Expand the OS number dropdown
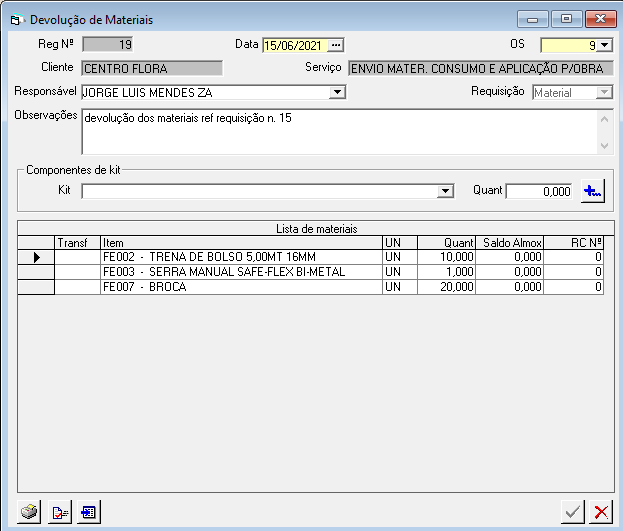This screenshot has width=623, height=531. pyautogui.click(x=604, y=45)
